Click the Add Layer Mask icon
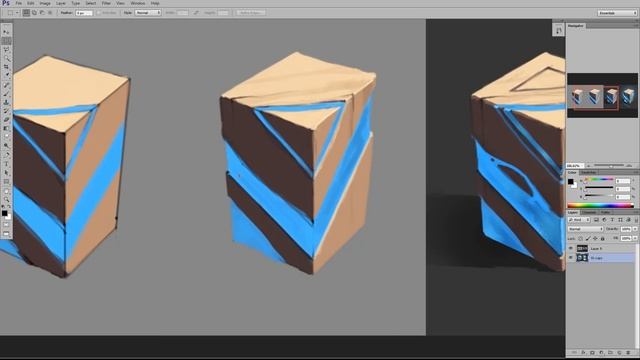Screen dimensions: 640x360 pyautogui.click(x=592, y=352)
